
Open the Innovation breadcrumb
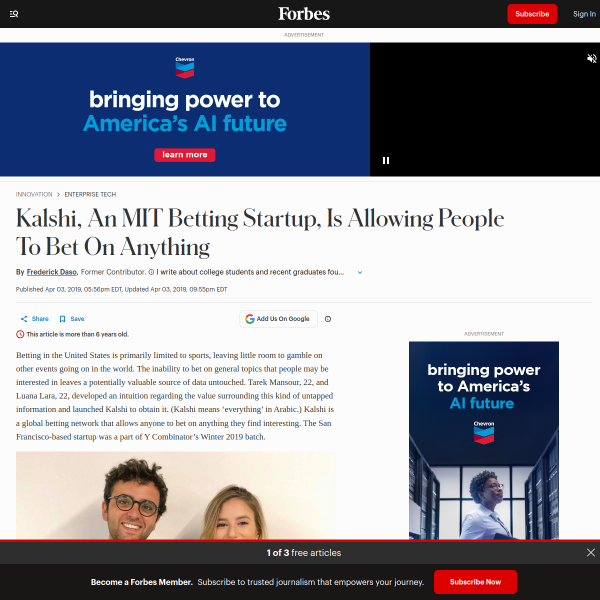click(34, 194)
